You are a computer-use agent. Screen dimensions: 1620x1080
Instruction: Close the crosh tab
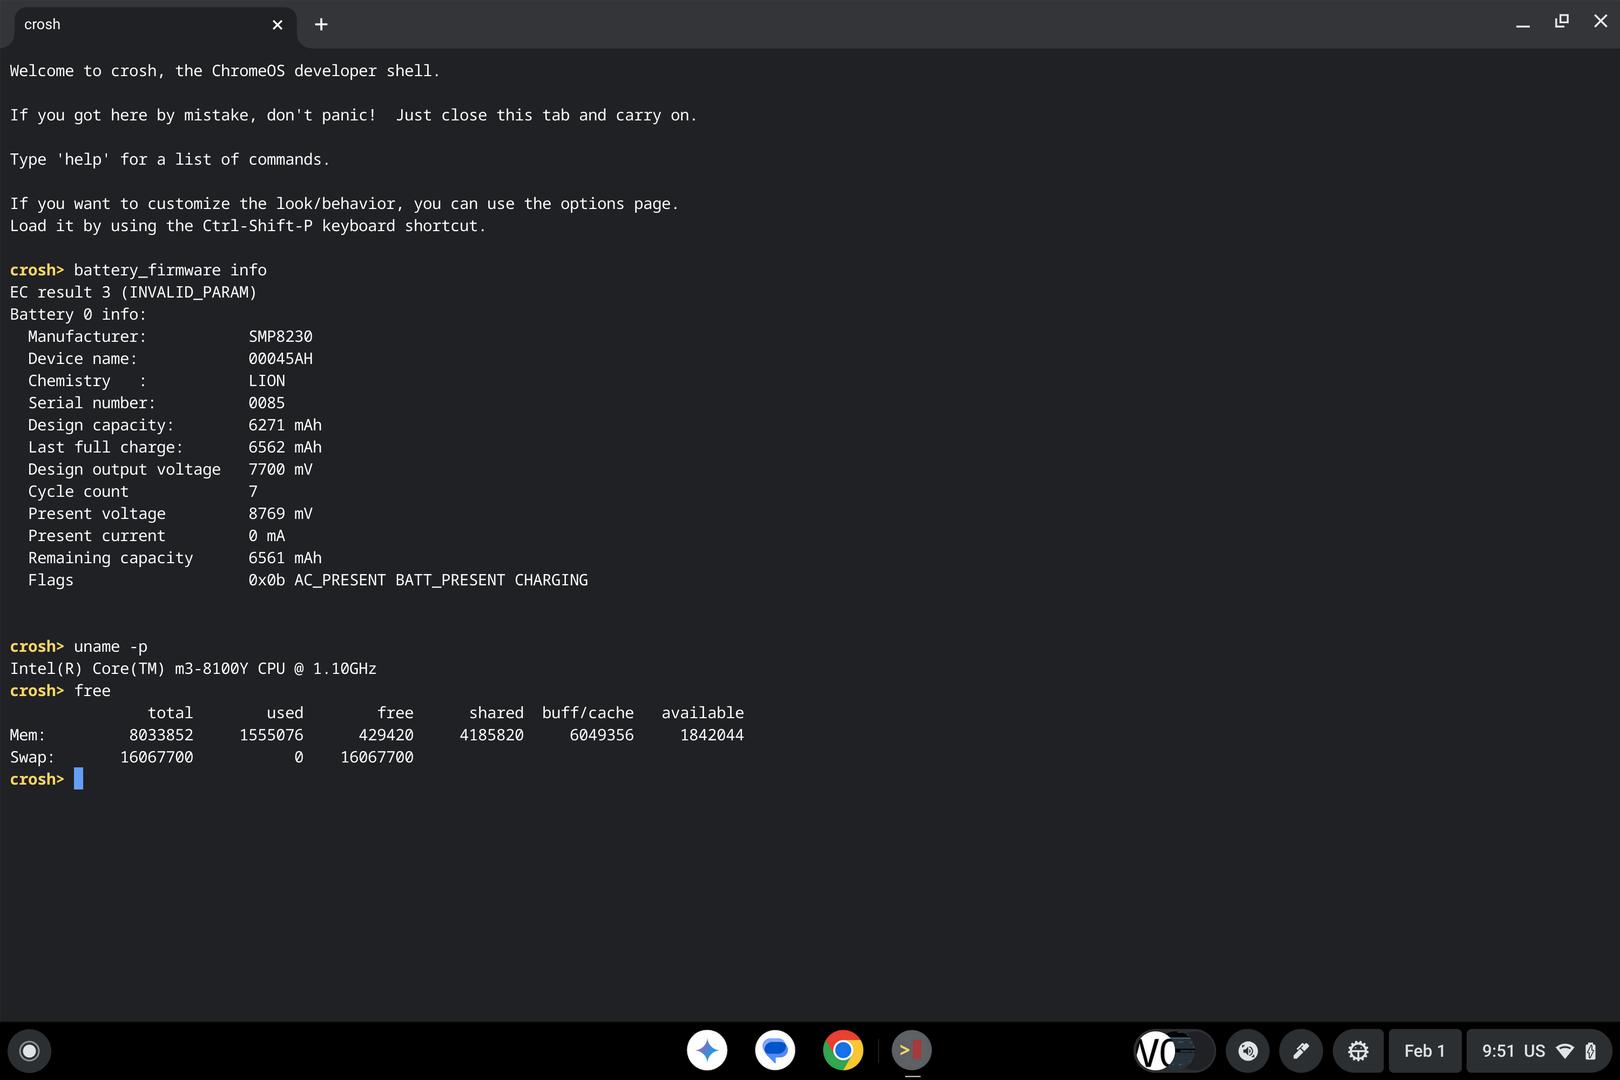tap(277, 25)
